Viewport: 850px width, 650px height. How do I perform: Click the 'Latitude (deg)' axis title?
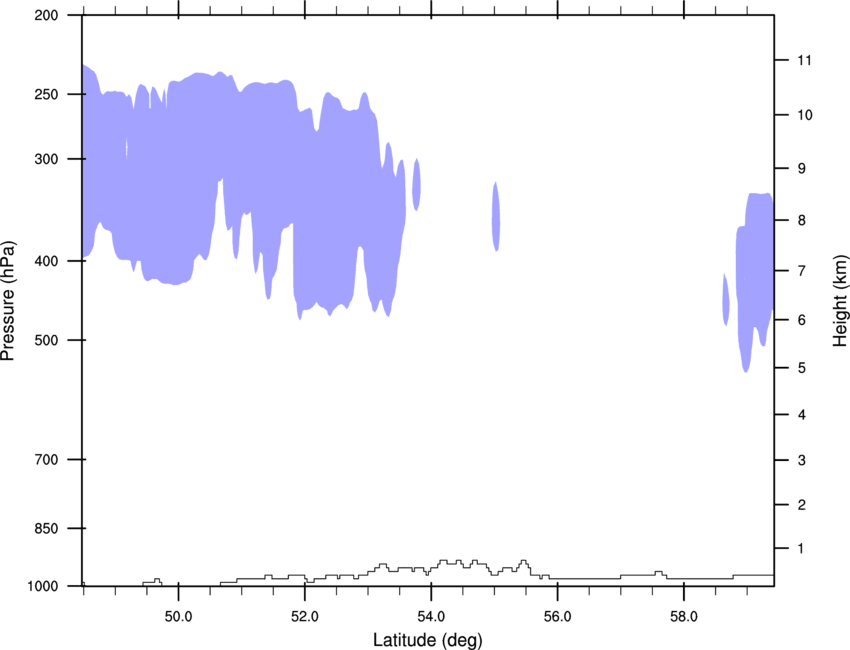(428, 640)
